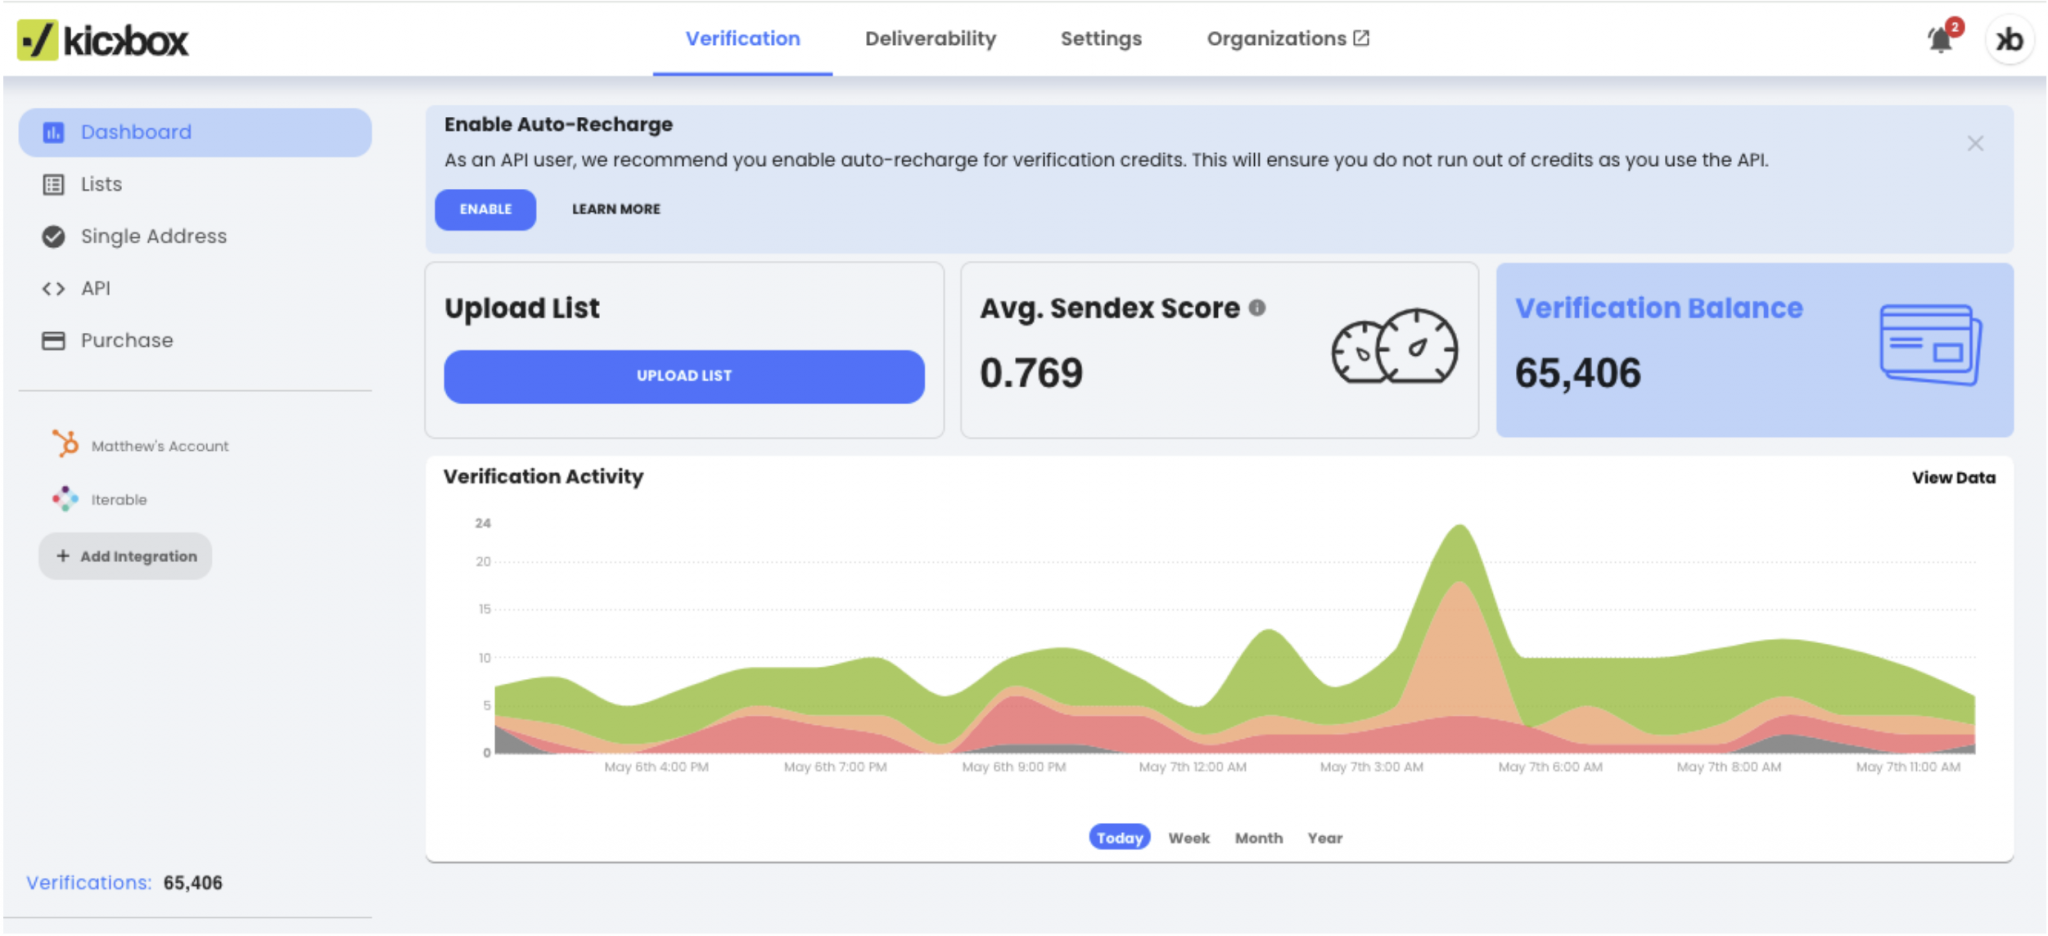
Task: Select the Lists icon in sidebar
Action: pos(52,184)
